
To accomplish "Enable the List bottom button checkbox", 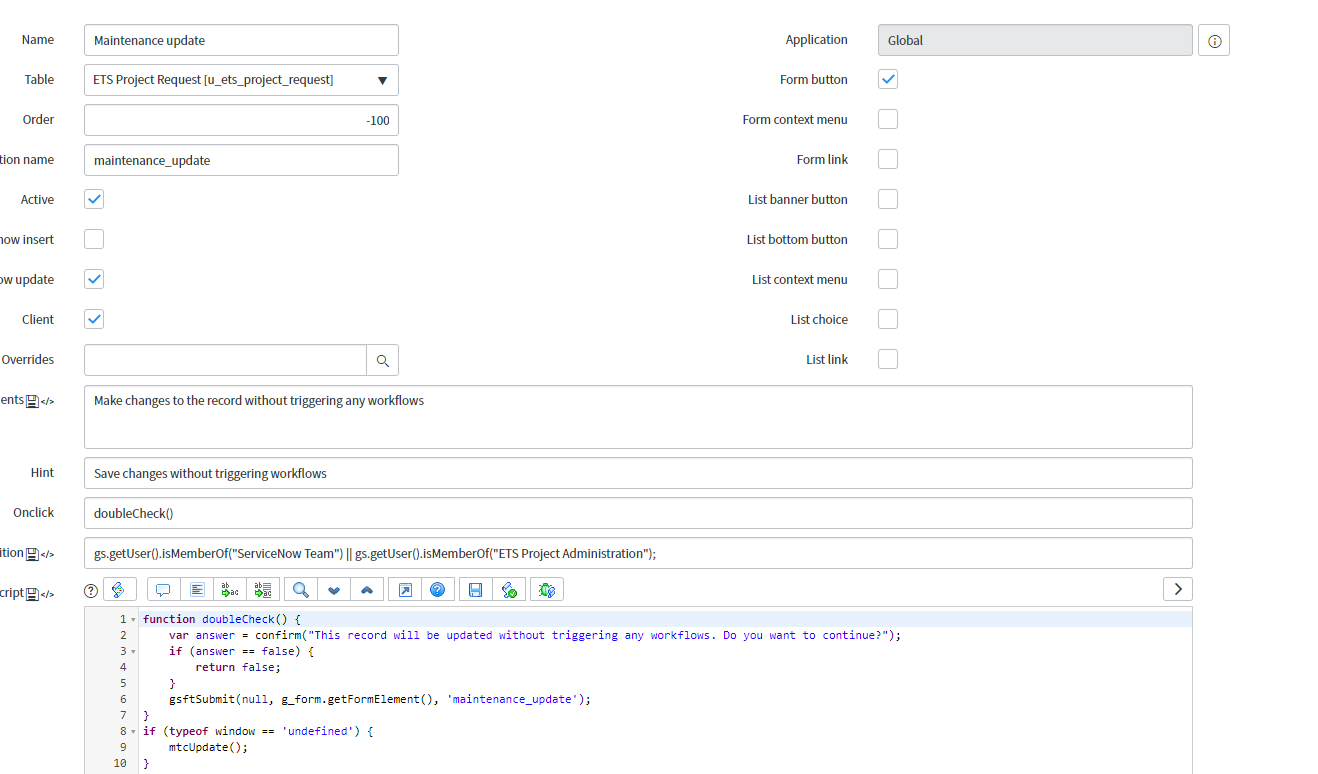I will (888, 239).
